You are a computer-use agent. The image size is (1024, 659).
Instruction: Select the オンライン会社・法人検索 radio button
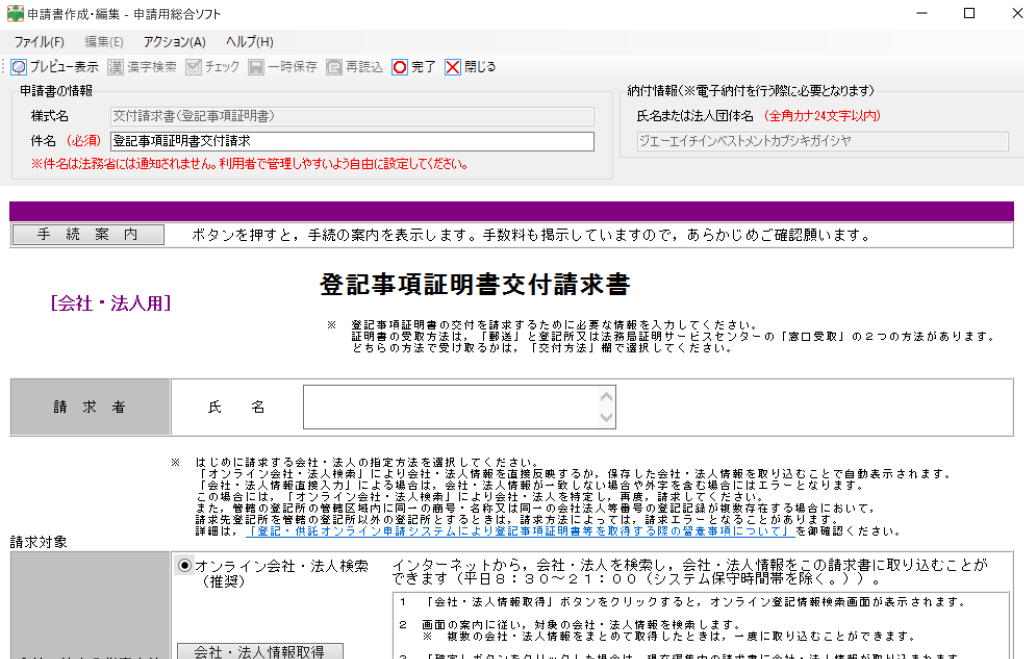184,566
